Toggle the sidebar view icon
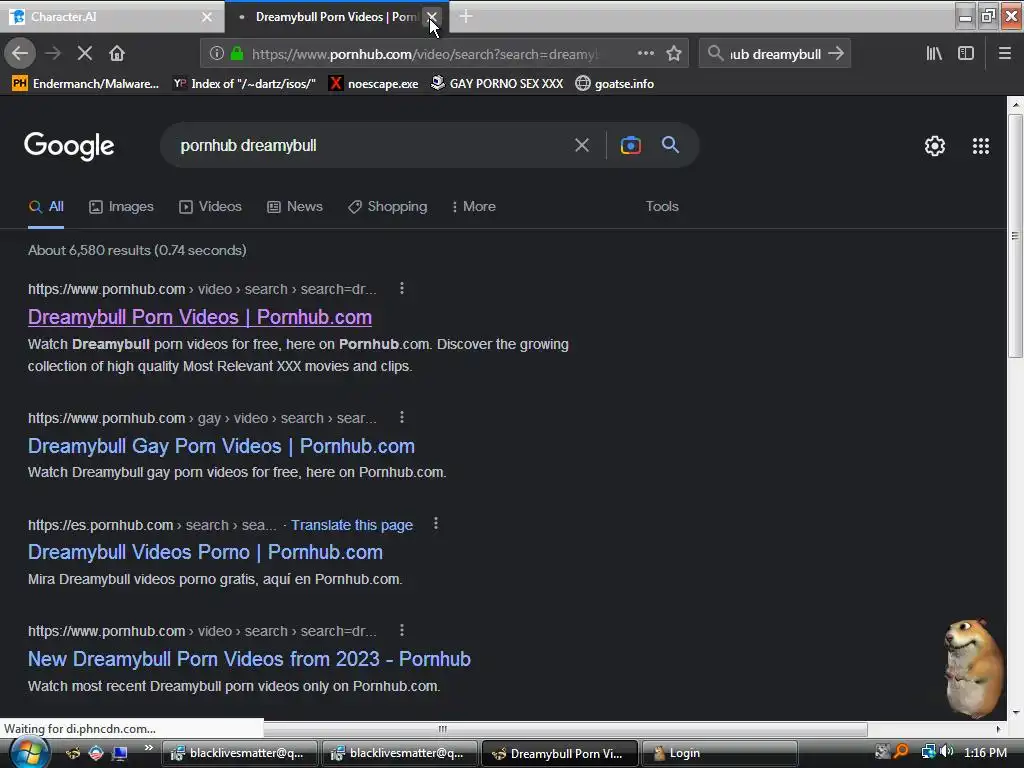This screenshot has height=768, width=1024. 966,54
